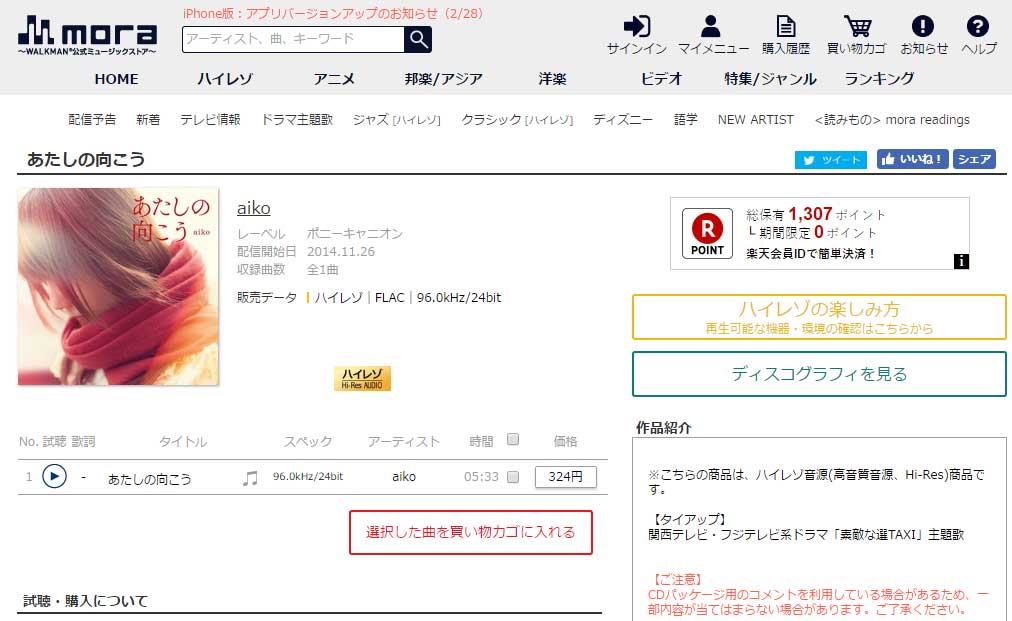Click the 96.0kHz/24bit spec cell
The width and height of the screenshot is (1012, 621).
[308, 476]
